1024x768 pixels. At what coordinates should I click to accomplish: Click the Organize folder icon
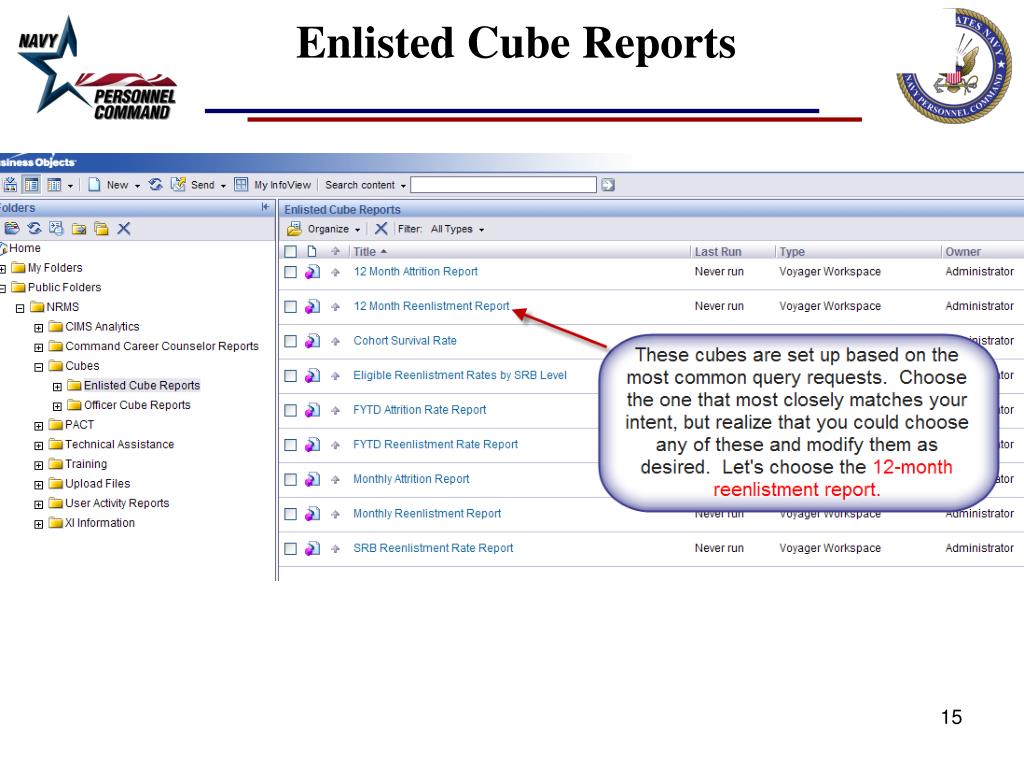[294, 229]
